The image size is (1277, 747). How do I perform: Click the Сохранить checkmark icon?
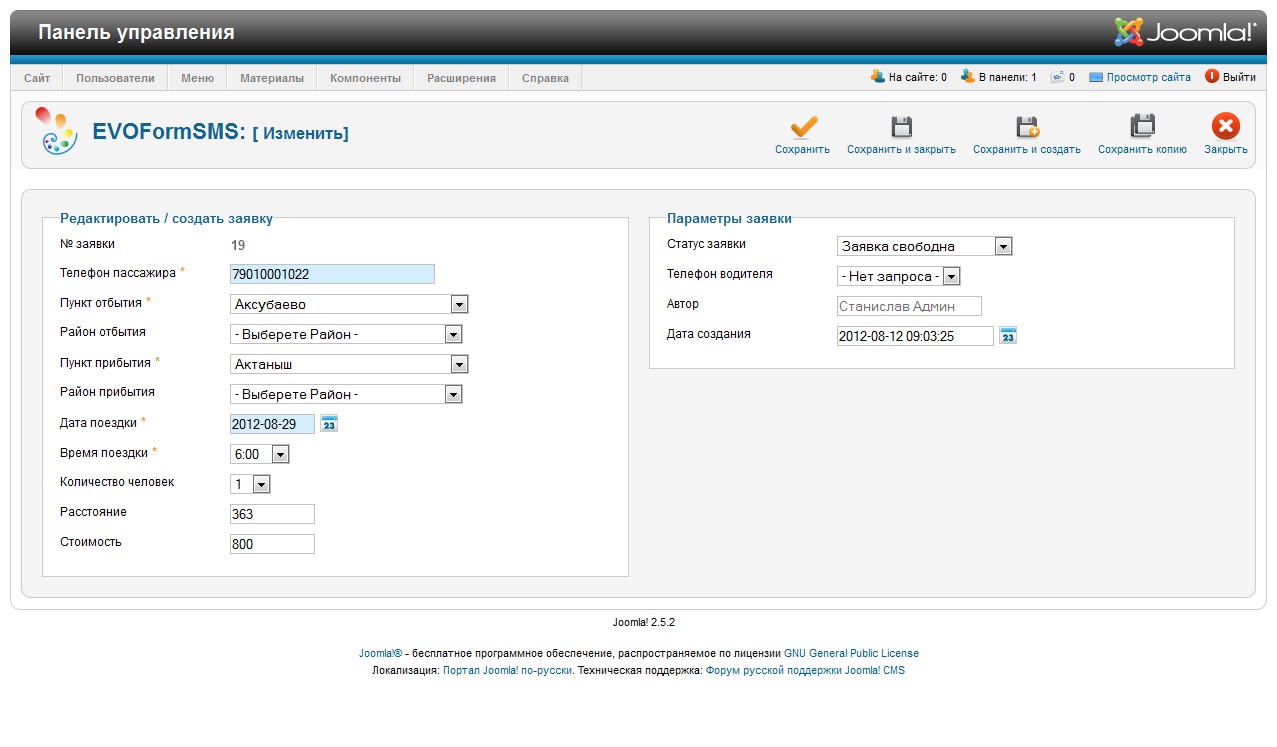click(x=803, y=126)
